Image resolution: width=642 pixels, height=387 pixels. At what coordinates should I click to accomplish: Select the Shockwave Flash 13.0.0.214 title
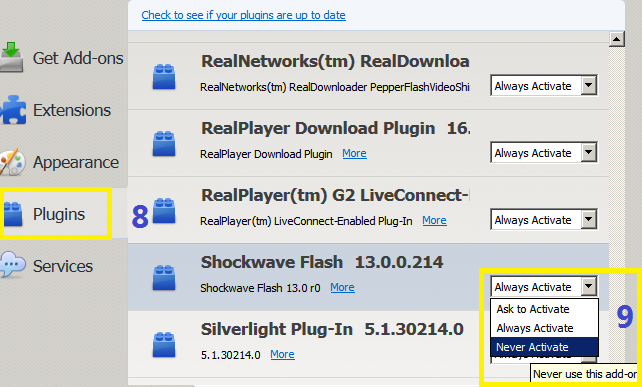[322, 262]
